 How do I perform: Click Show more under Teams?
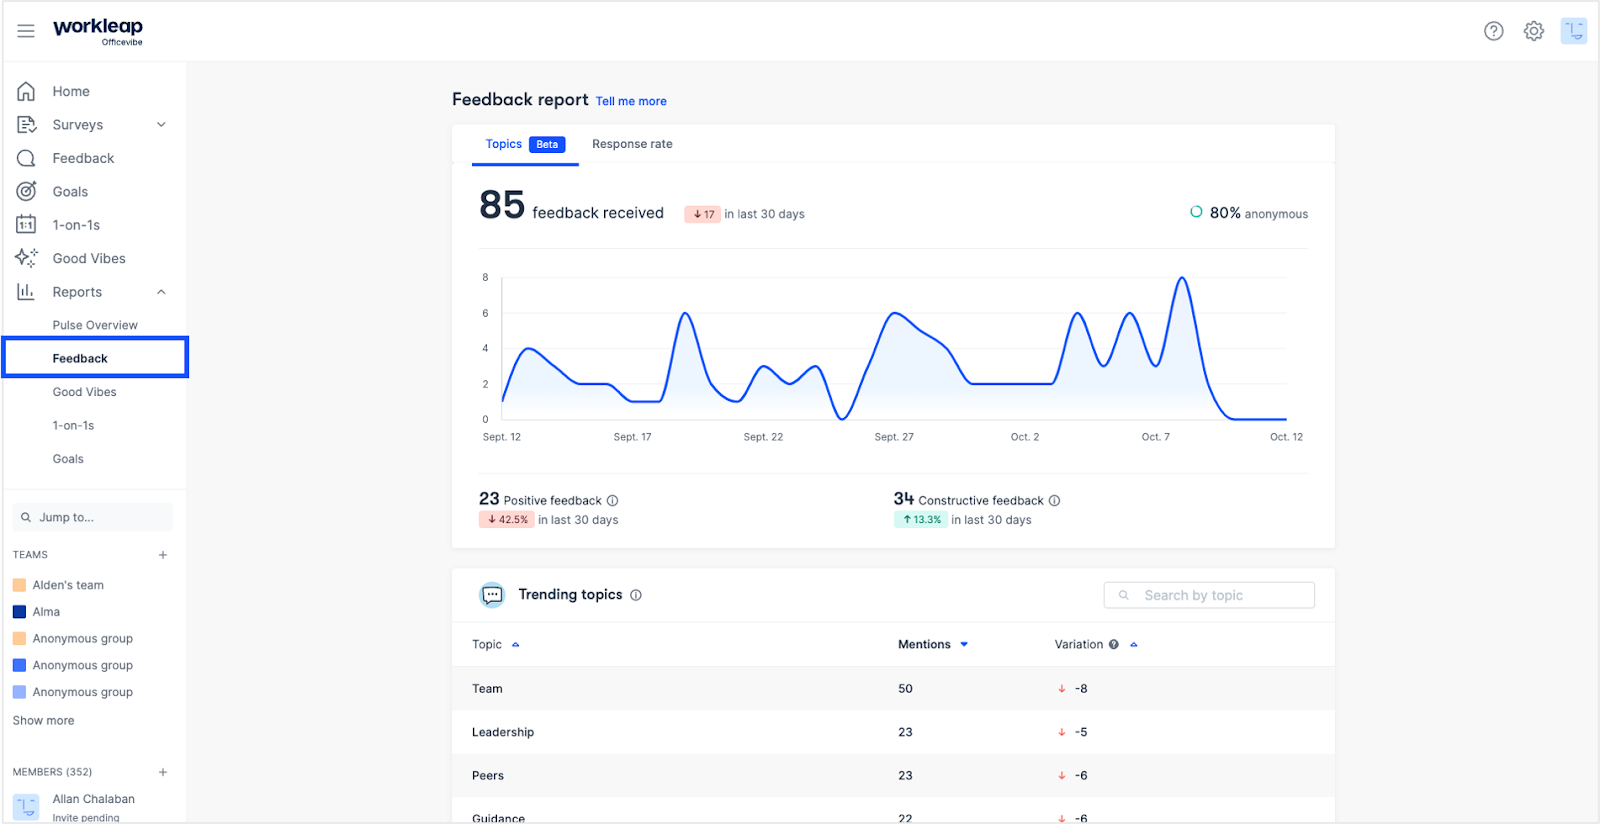pyautogui.click(x=44, y=721)
